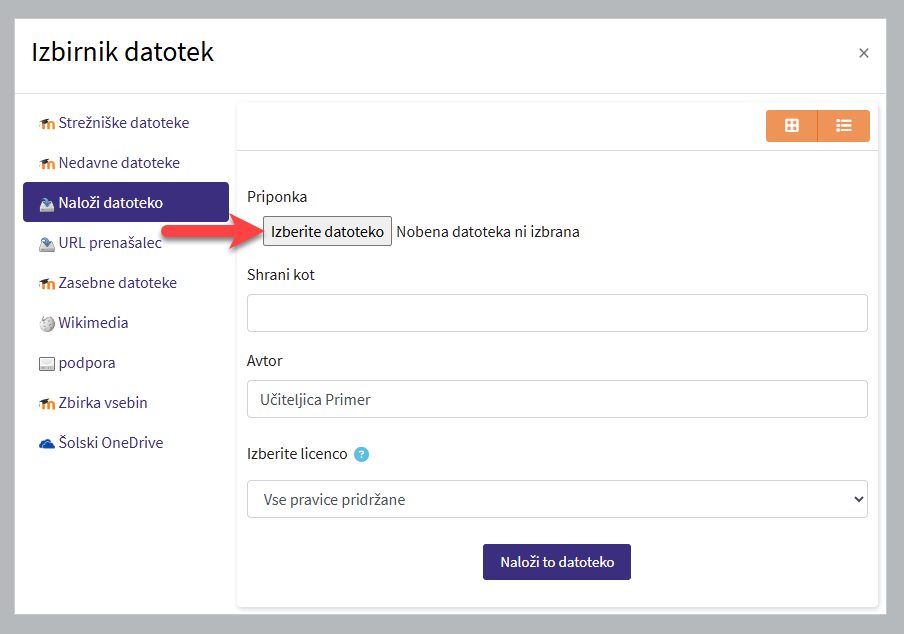Click the Strežniške datoteke Moodle icon

[47, 124]
